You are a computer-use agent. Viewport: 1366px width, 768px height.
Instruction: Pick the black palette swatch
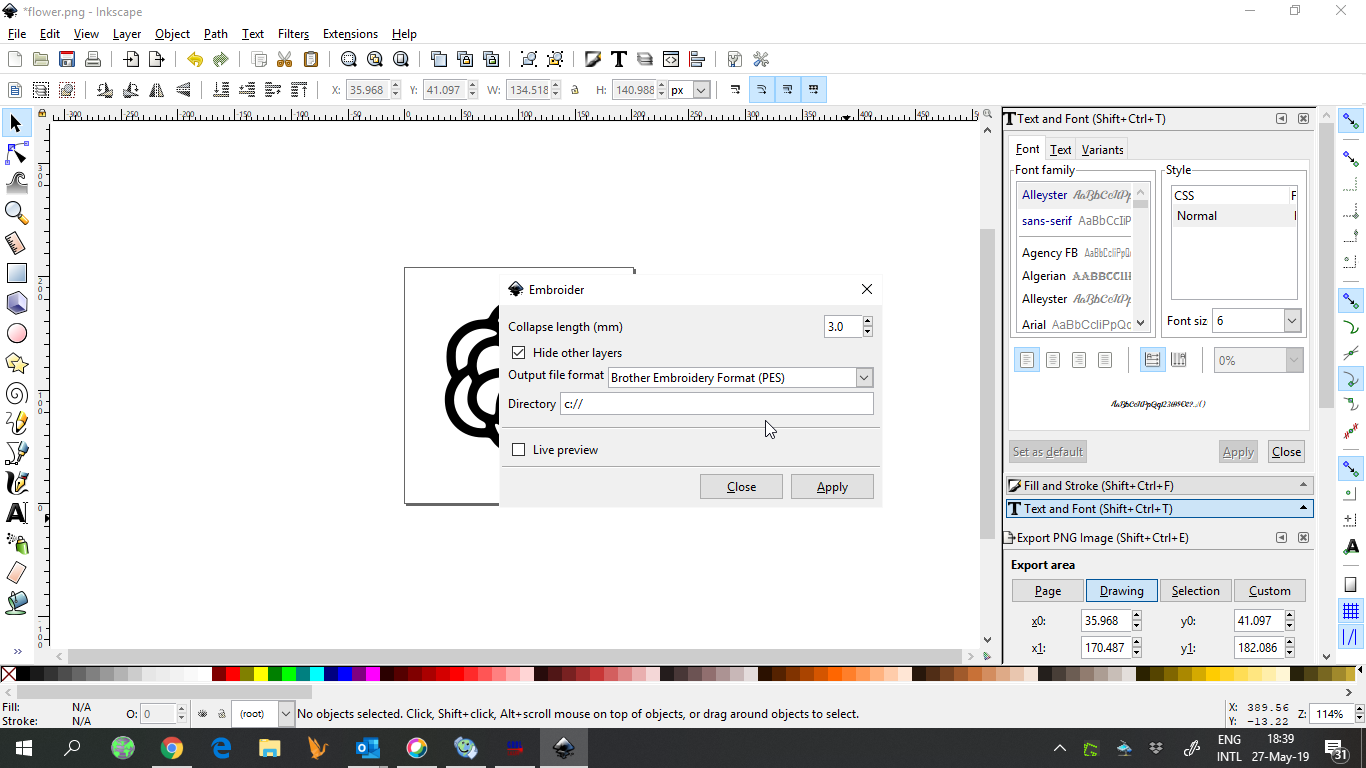pos(24,674)
